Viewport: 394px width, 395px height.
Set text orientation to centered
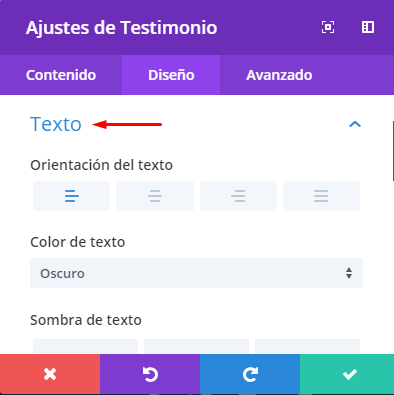coord(155,196)
